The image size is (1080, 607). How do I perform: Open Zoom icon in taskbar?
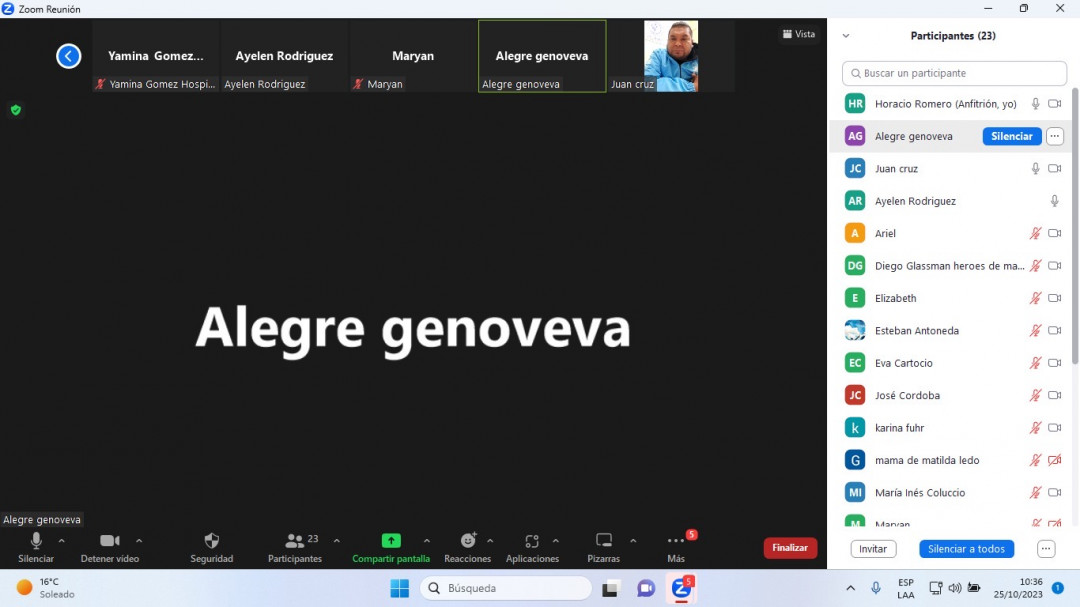click(x=681, y=588)
